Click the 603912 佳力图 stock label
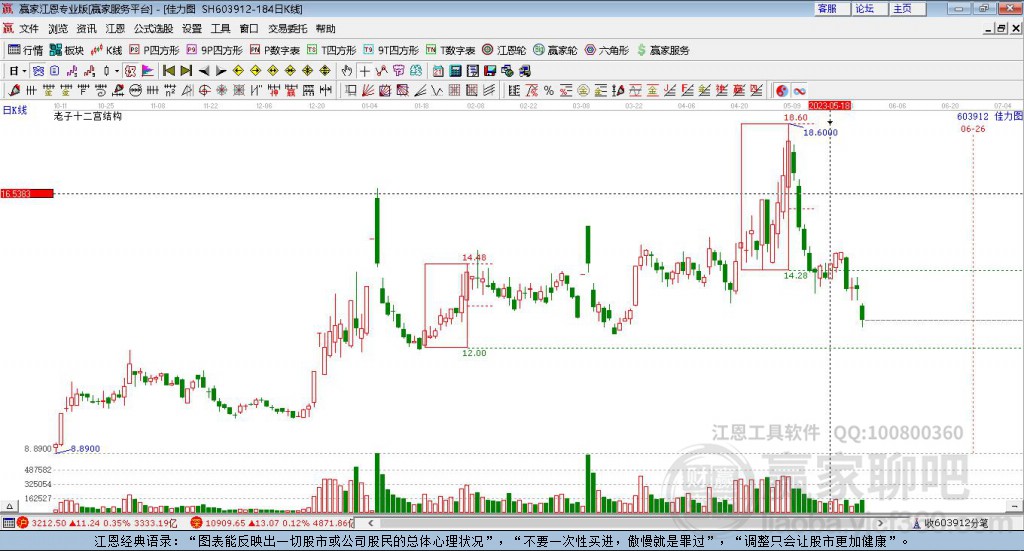Image resolution: width=1024 pixels, height=551 pixels. pos(989,116)
